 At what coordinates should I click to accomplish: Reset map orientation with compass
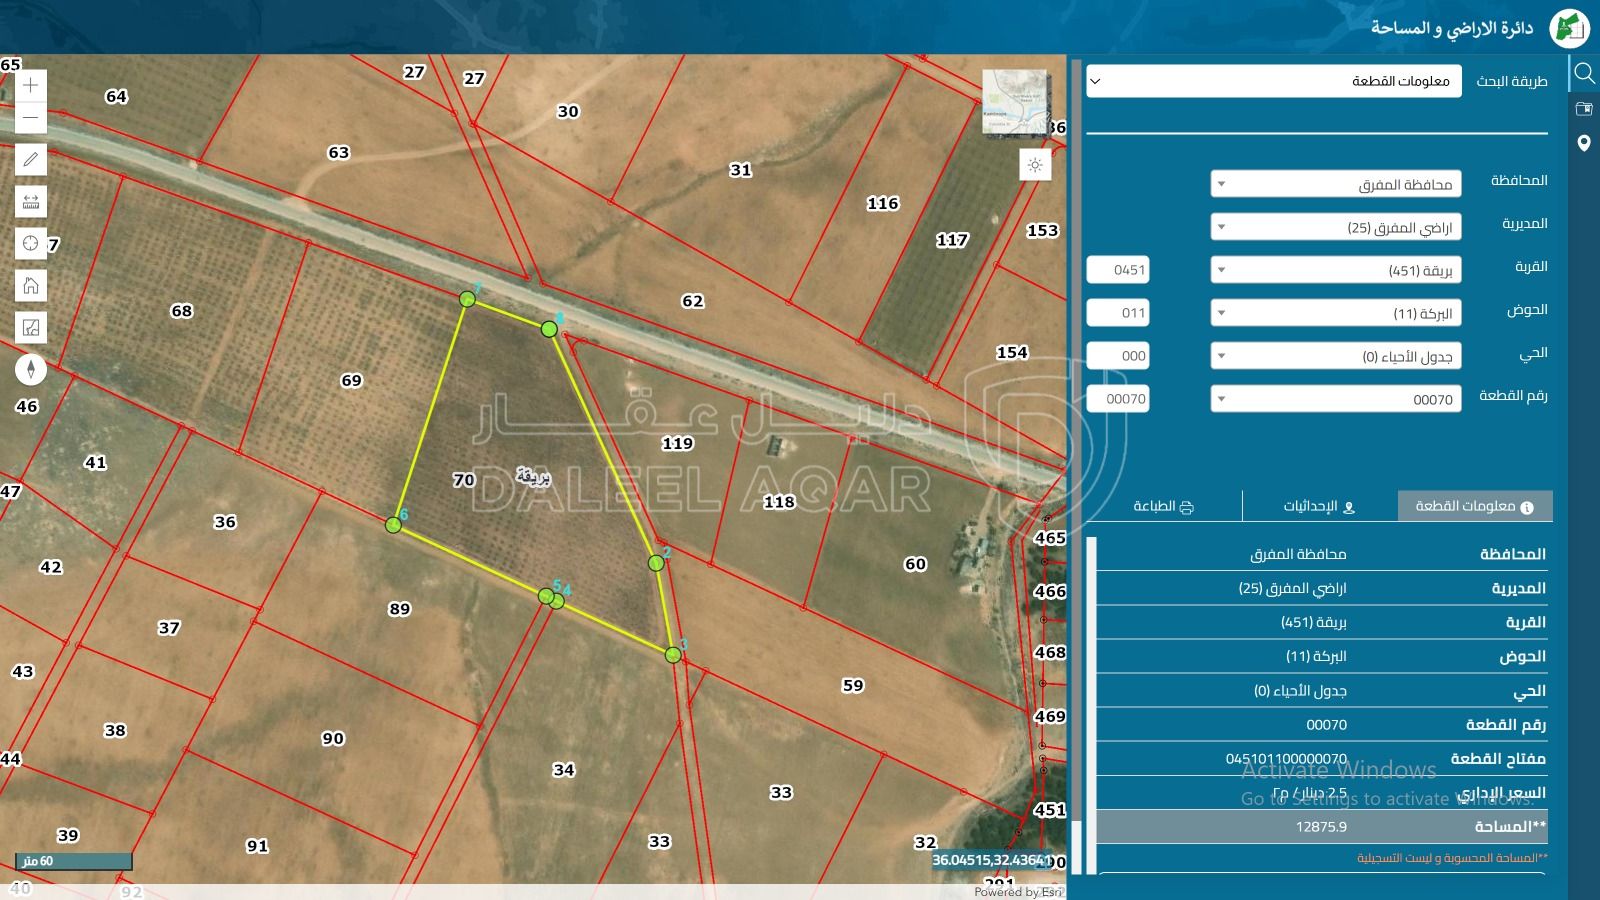coord(31,370)
